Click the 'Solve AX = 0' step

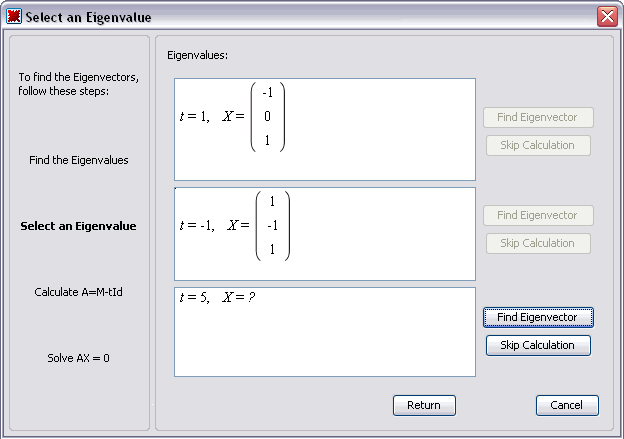pos(79,358)
